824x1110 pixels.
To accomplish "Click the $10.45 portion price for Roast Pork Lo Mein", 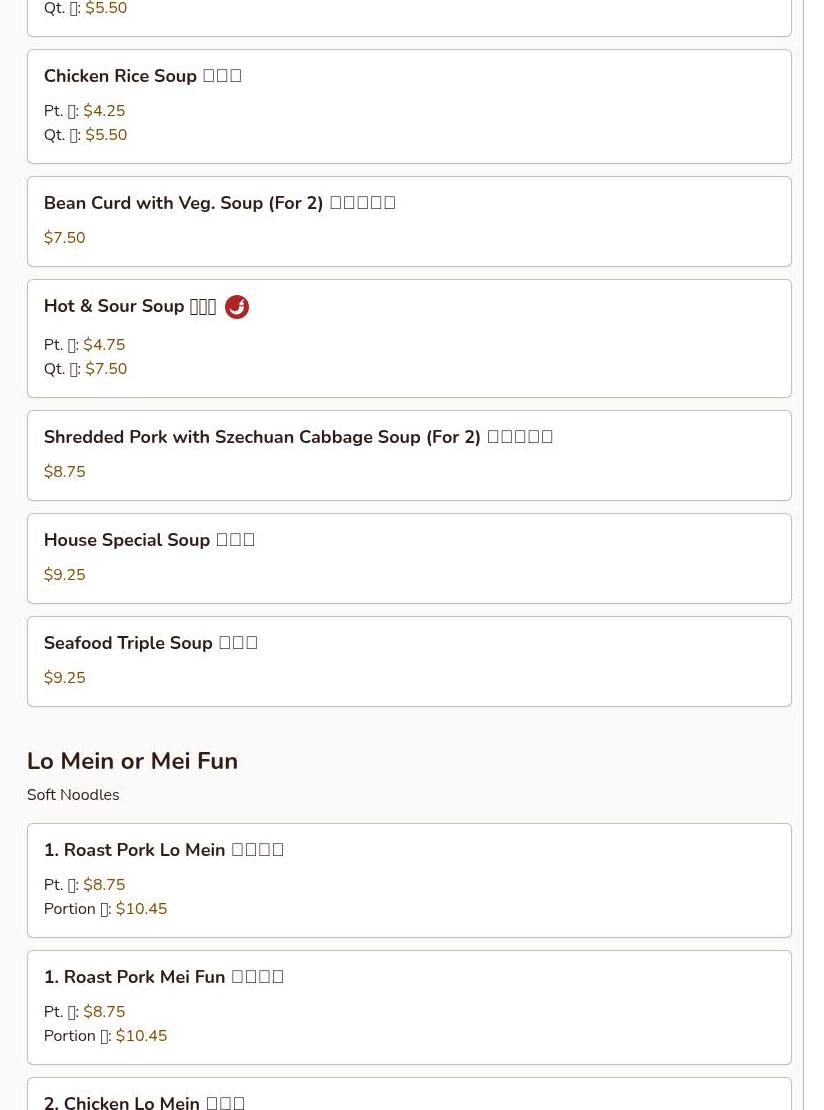I will (x=141, y=909).
